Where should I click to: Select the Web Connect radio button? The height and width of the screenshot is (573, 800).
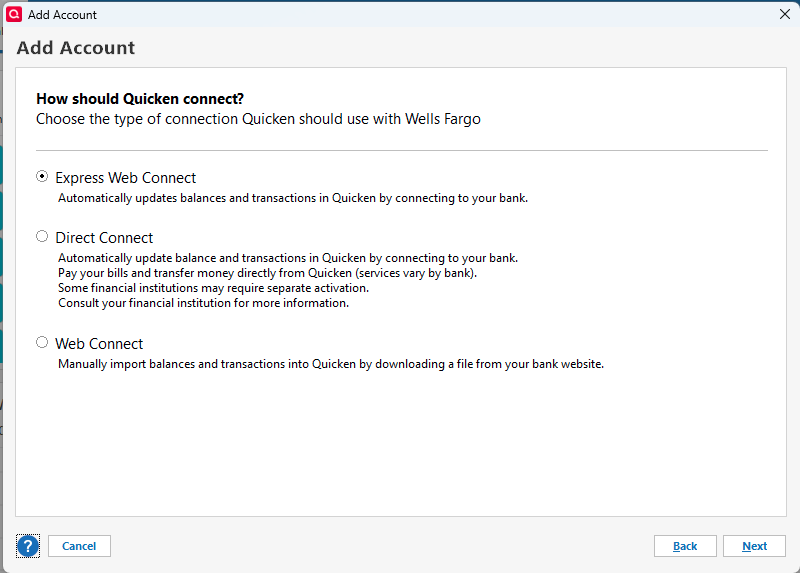pos(42,342)
